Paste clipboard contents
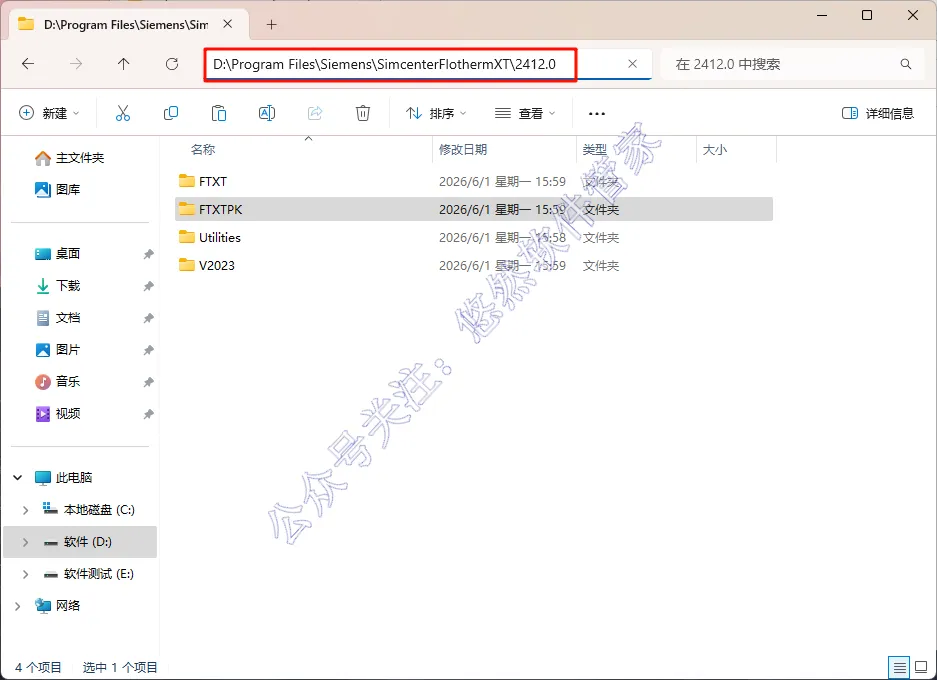 point(219,113)
